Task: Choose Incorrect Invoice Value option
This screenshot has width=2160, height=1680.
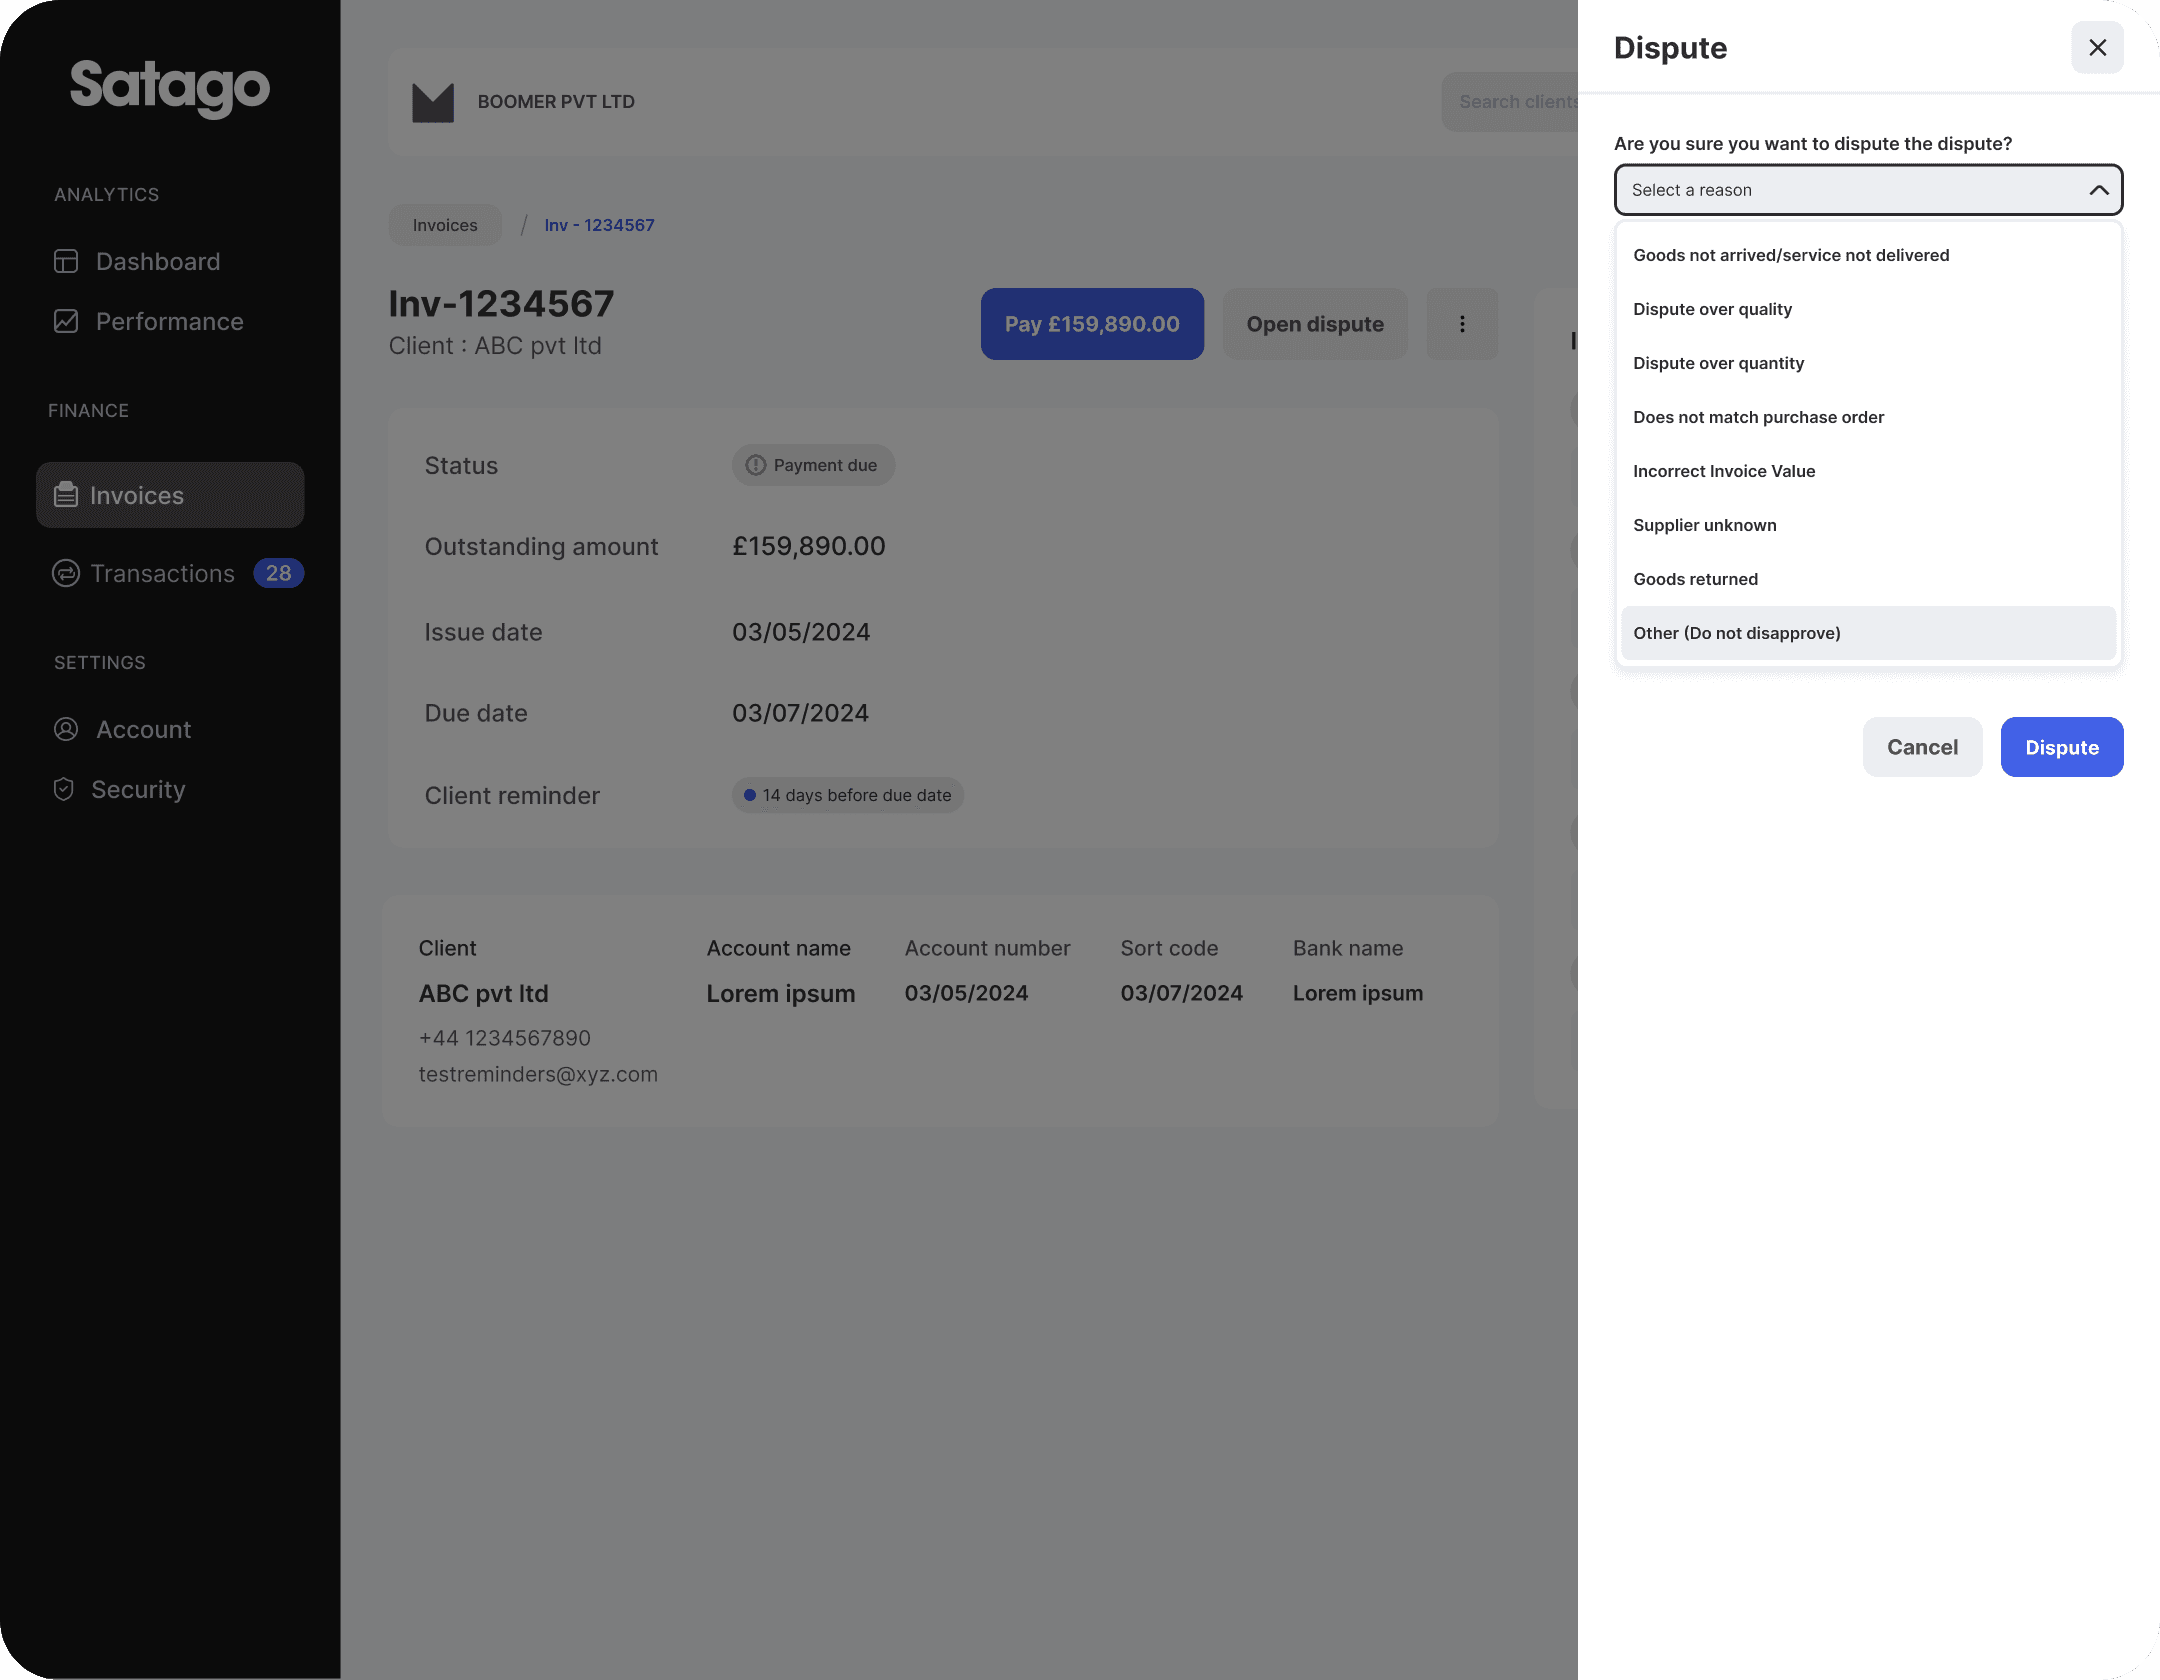Action: click(x=1723, y=471)
